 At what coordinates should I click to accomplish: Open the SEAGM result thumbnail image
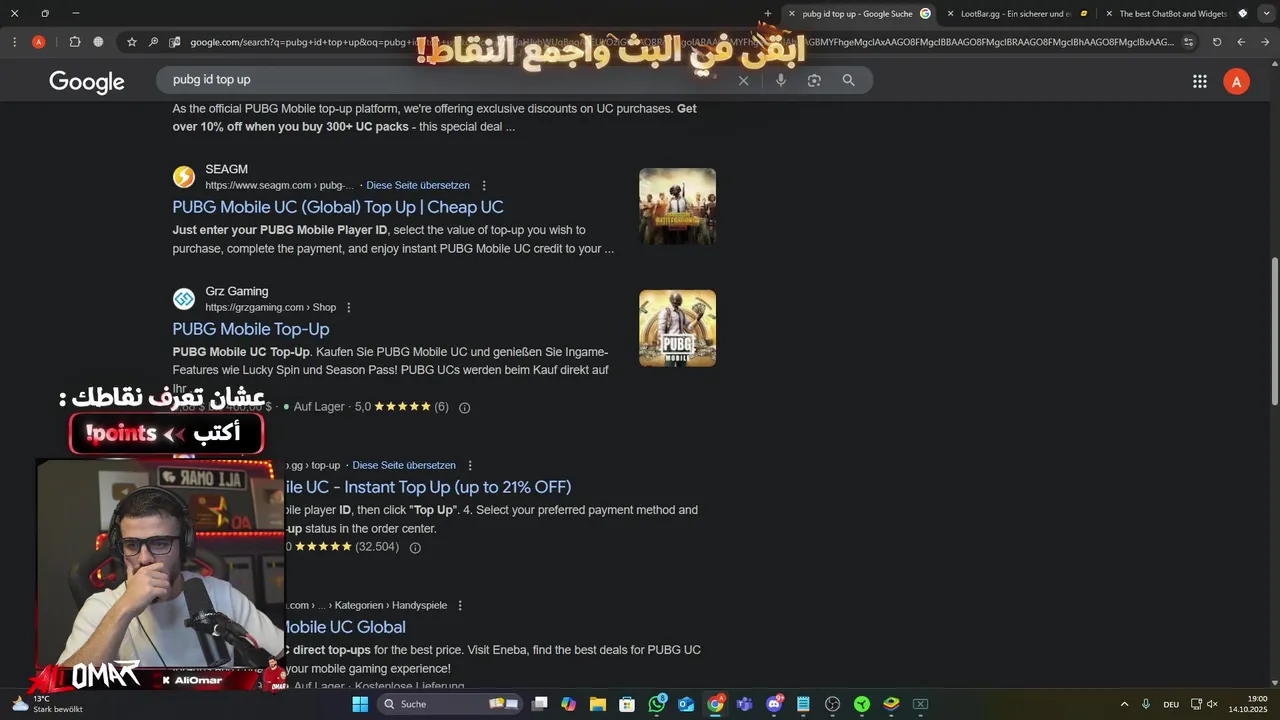click(677, 206)
